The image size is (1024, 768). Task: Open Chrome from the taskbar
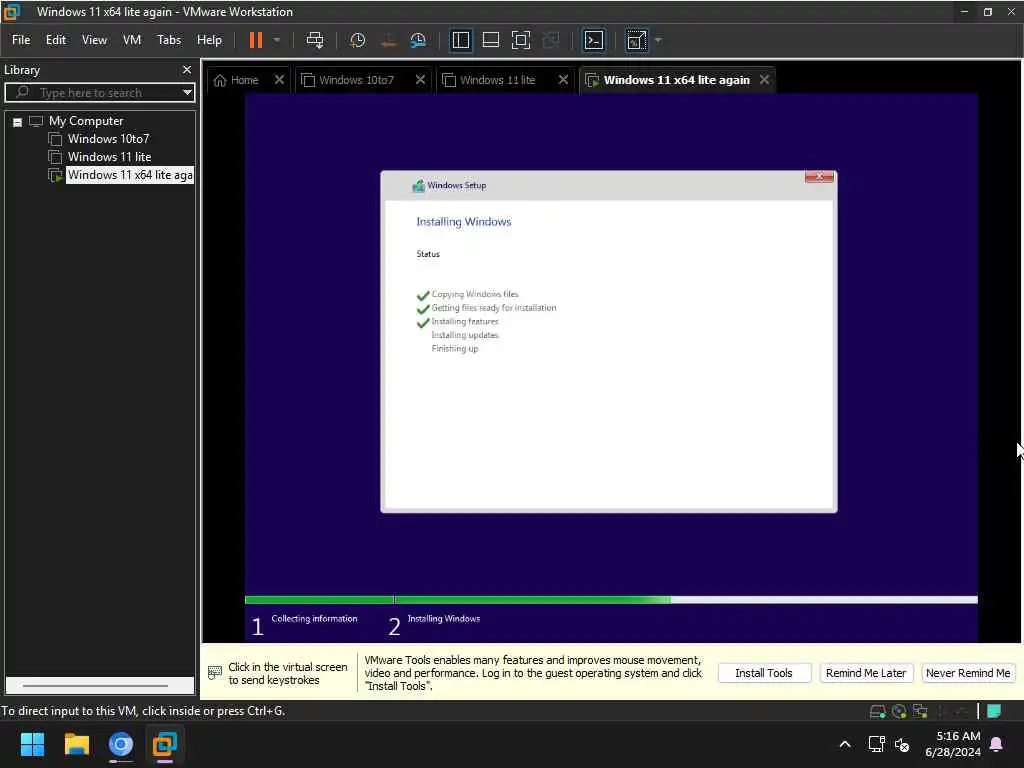(121, 744)
